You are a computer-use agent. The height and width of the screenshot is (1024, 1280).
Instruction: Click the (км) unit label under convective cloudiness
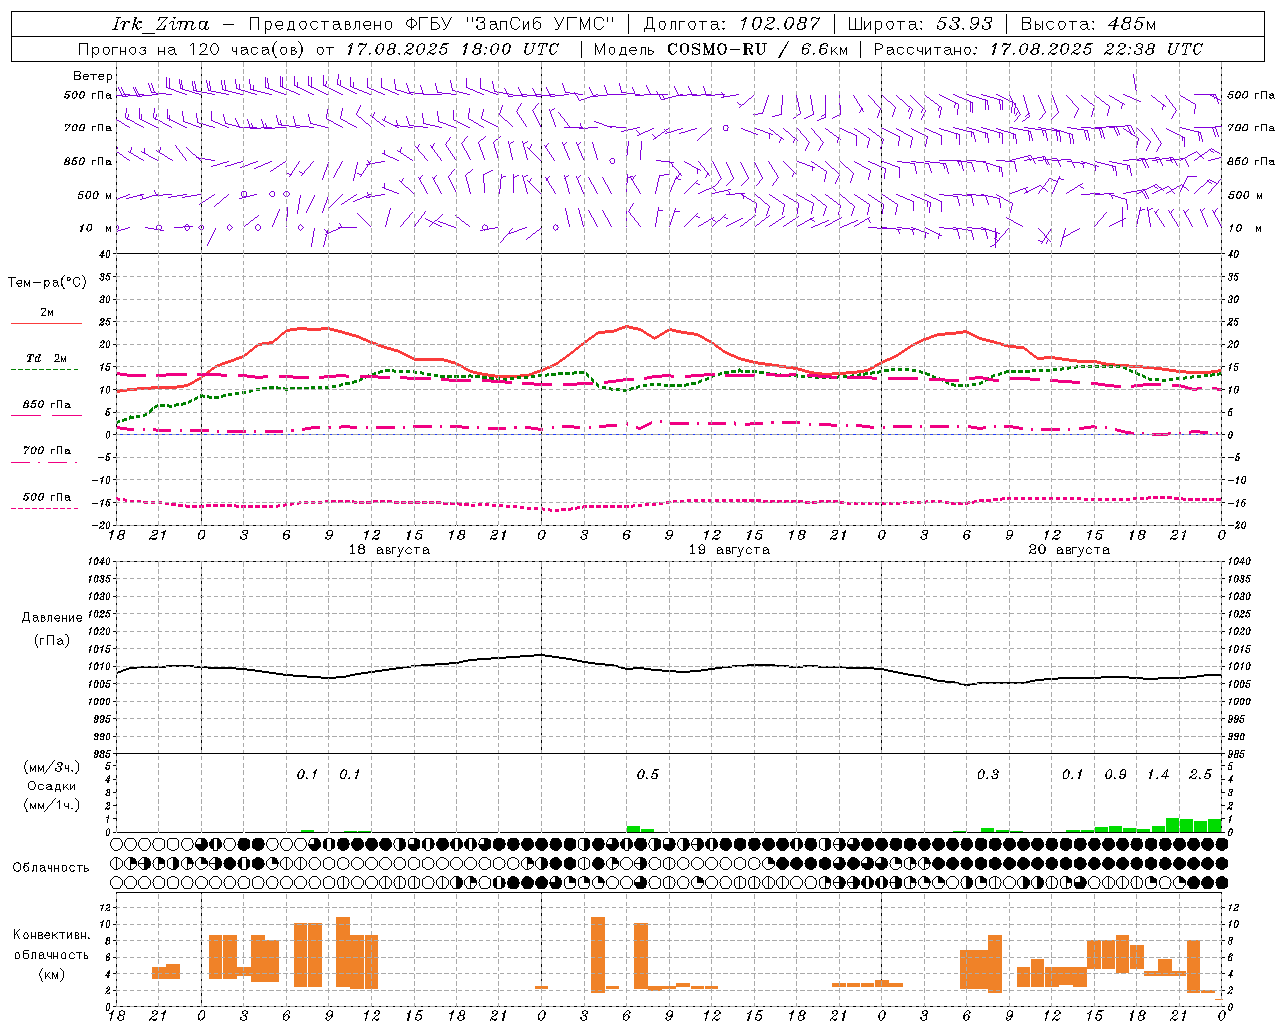point(52,974)
